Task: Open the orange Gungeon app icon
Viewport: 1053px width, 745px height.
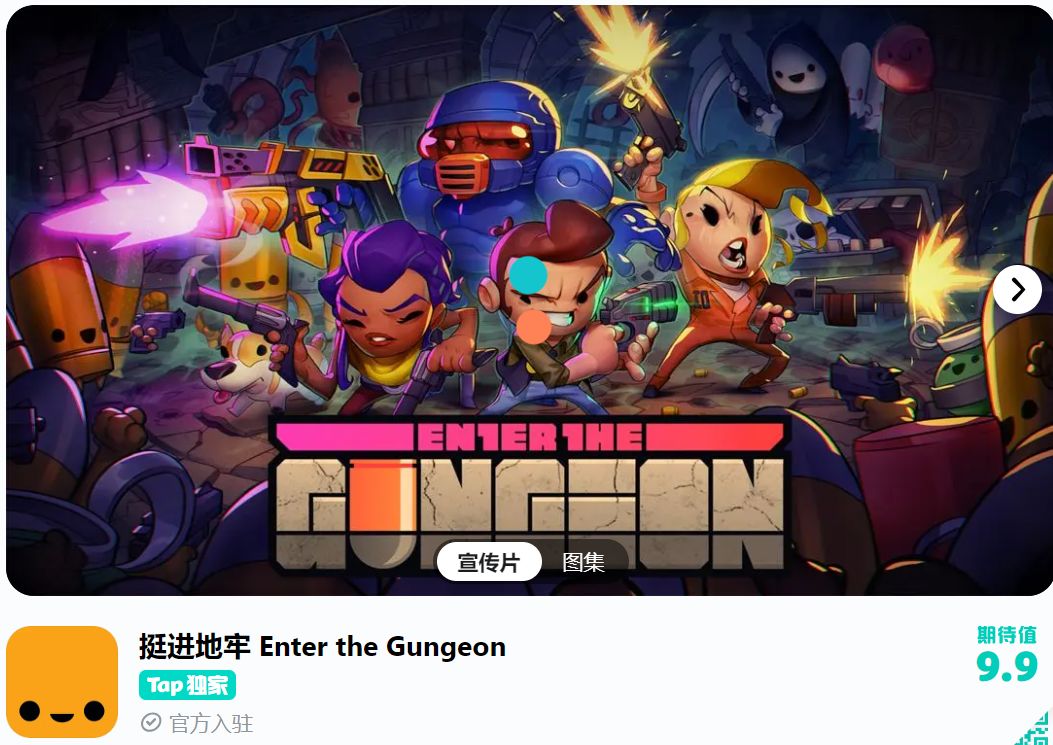Action: pos(62,682)
